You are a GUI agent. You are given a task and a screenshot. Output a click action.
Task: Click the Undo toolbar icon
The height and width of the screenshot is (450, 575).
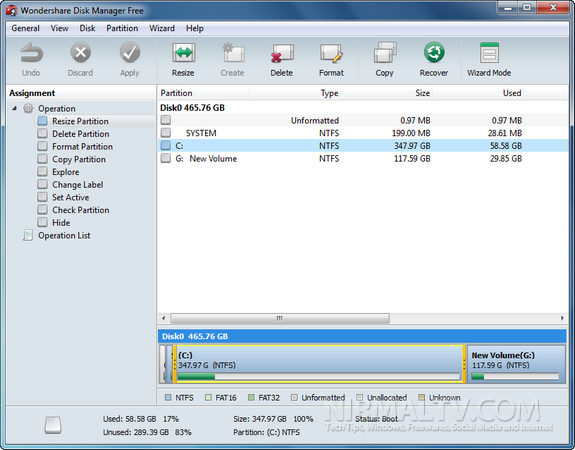[x=31, y=52]
